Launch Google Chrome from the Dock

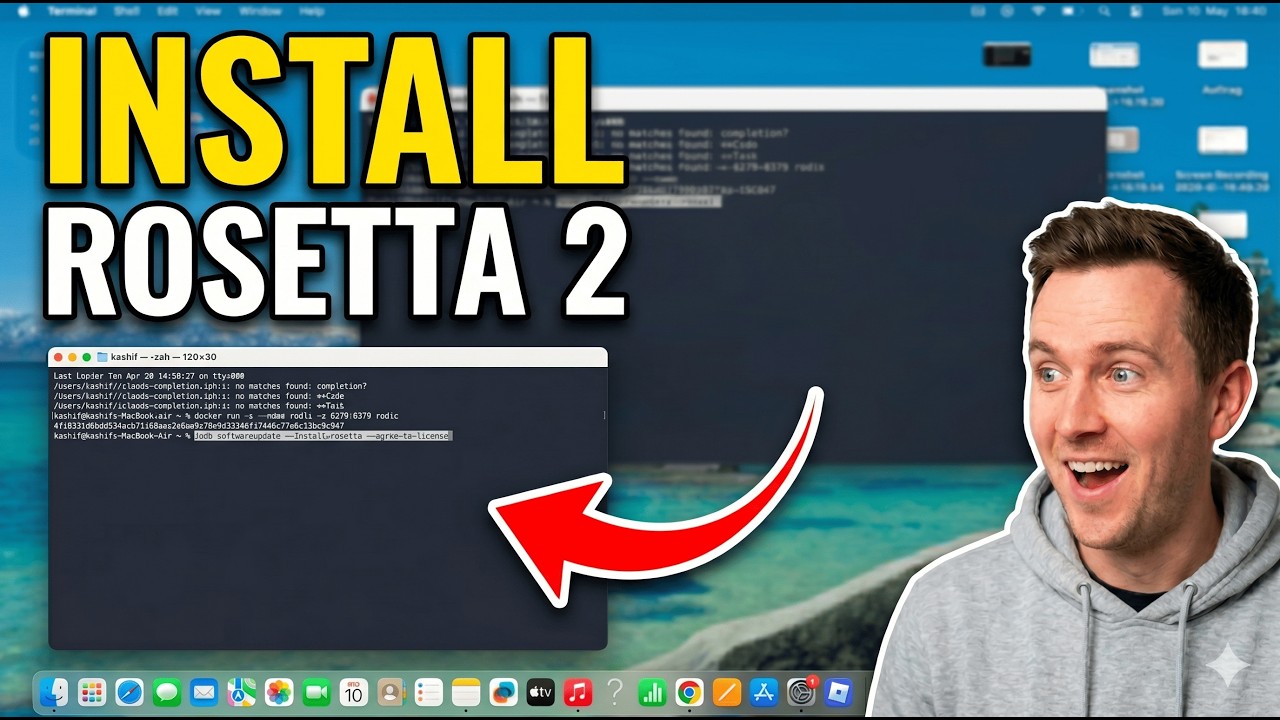tap(689, 691)
